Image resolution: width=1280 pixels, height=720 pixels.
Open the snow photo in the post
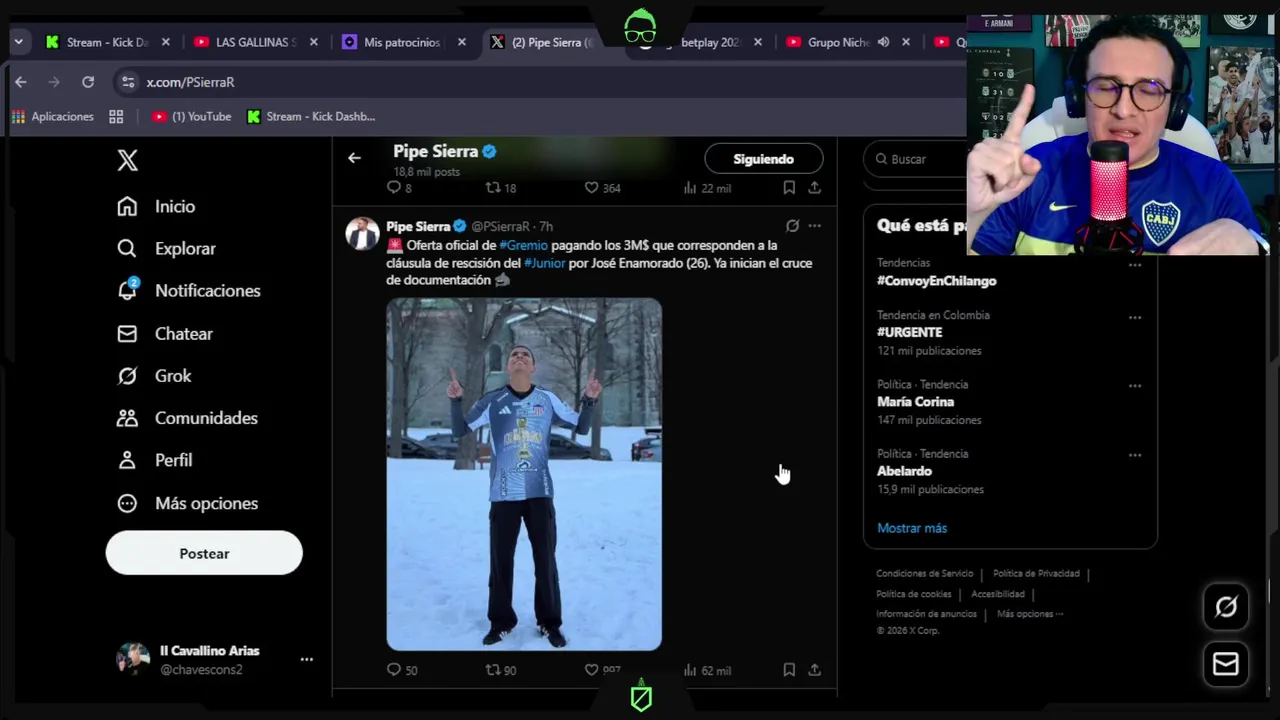[x=524, y=474]
